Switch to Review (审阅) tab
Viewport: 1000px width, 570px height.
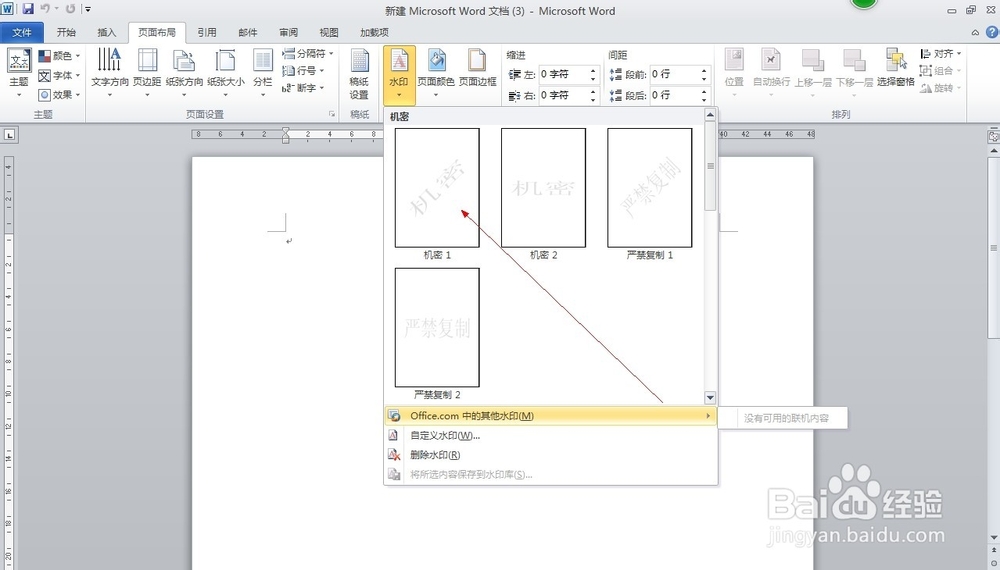click(288, 33)
